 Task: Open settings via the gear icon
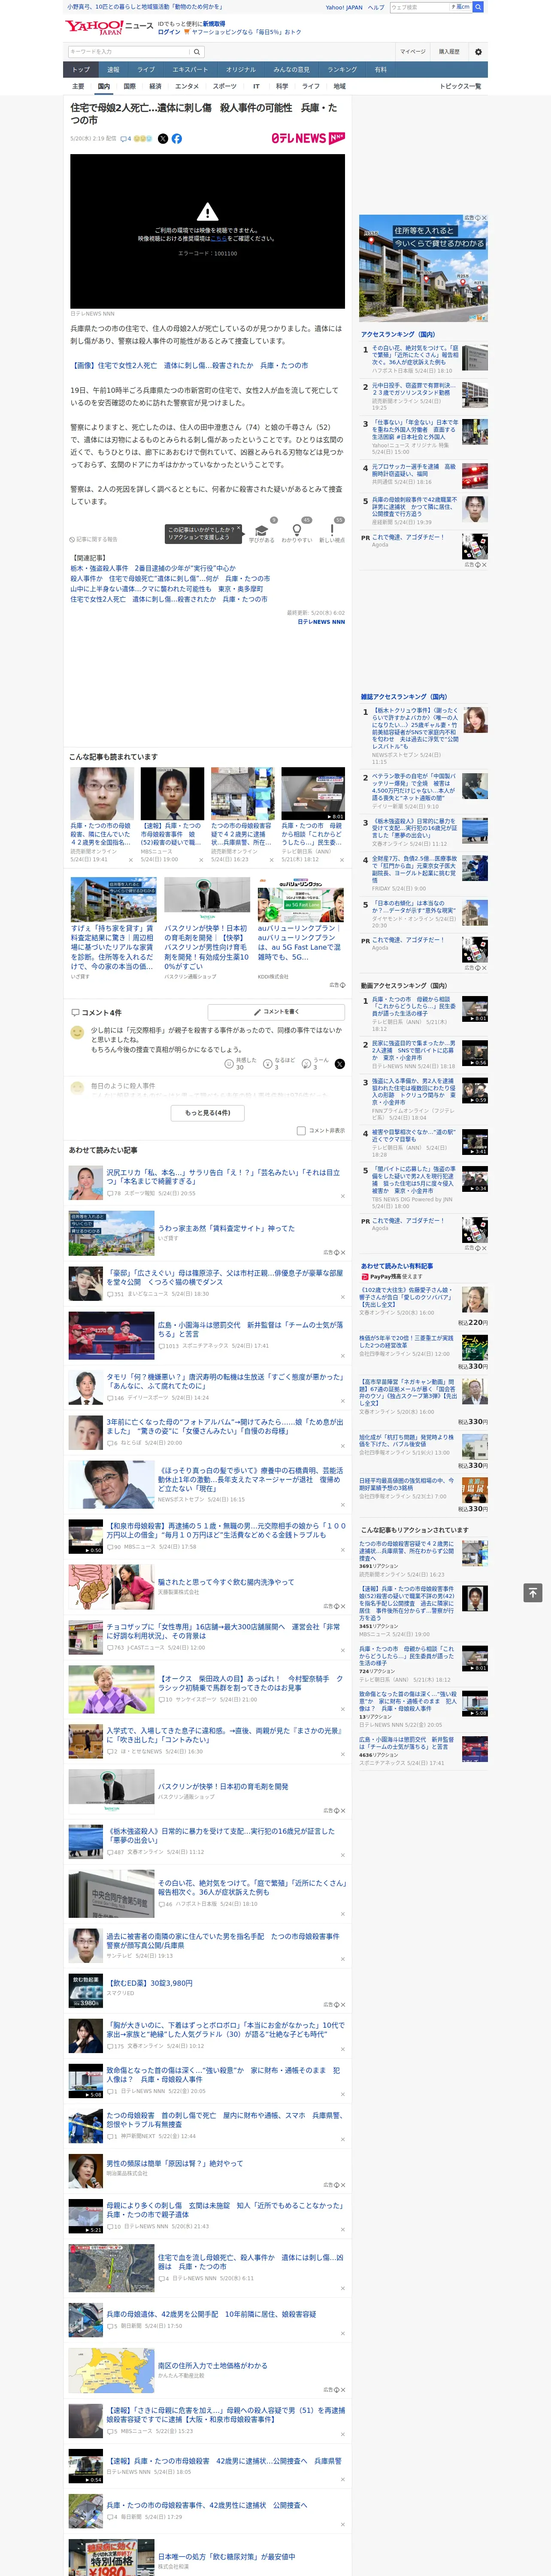478,52
